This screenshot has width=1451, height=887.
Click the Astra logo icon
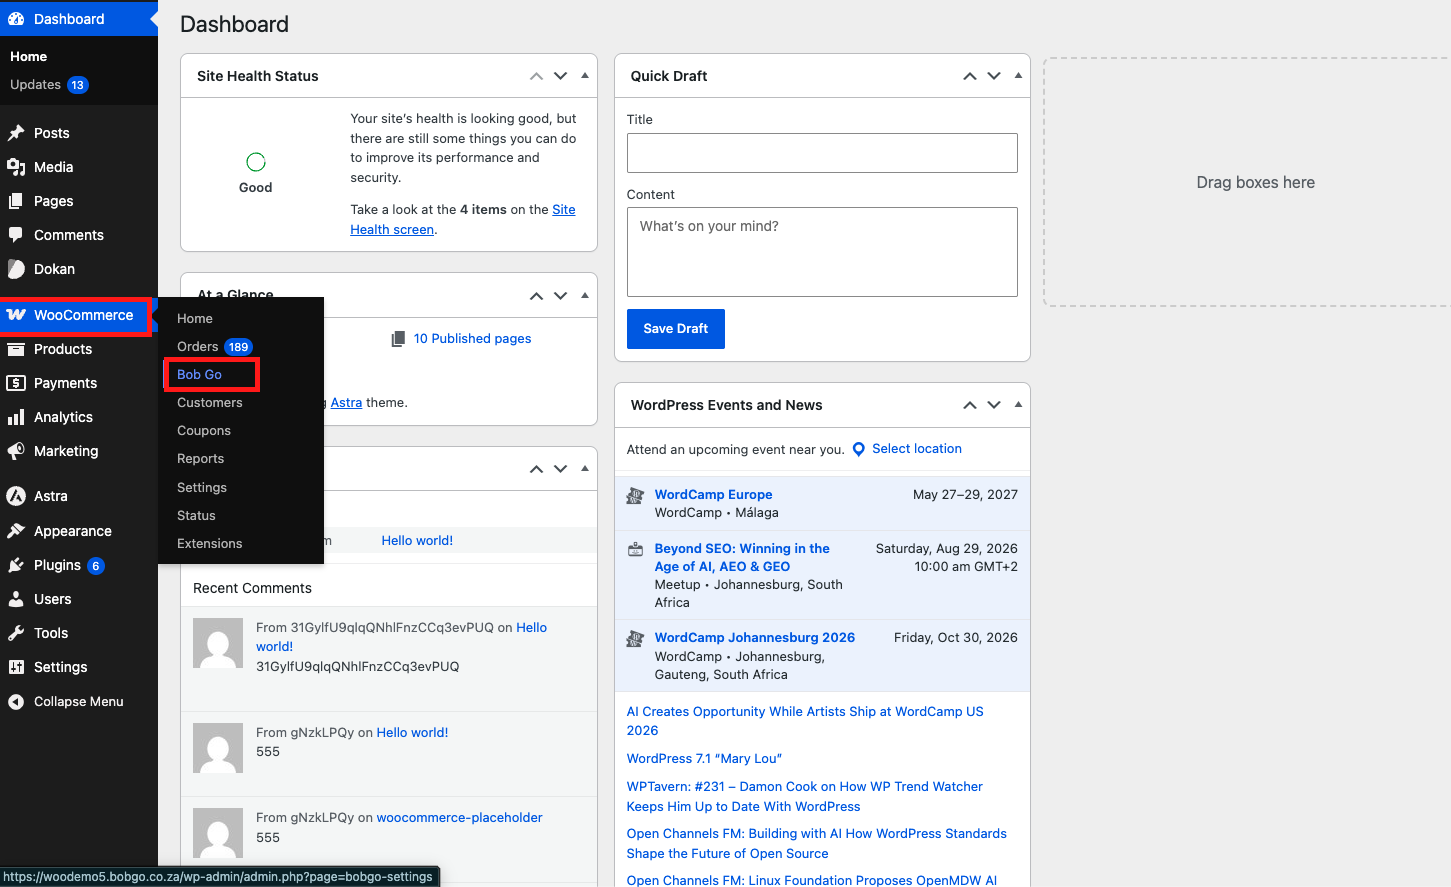tap(16, 496)
